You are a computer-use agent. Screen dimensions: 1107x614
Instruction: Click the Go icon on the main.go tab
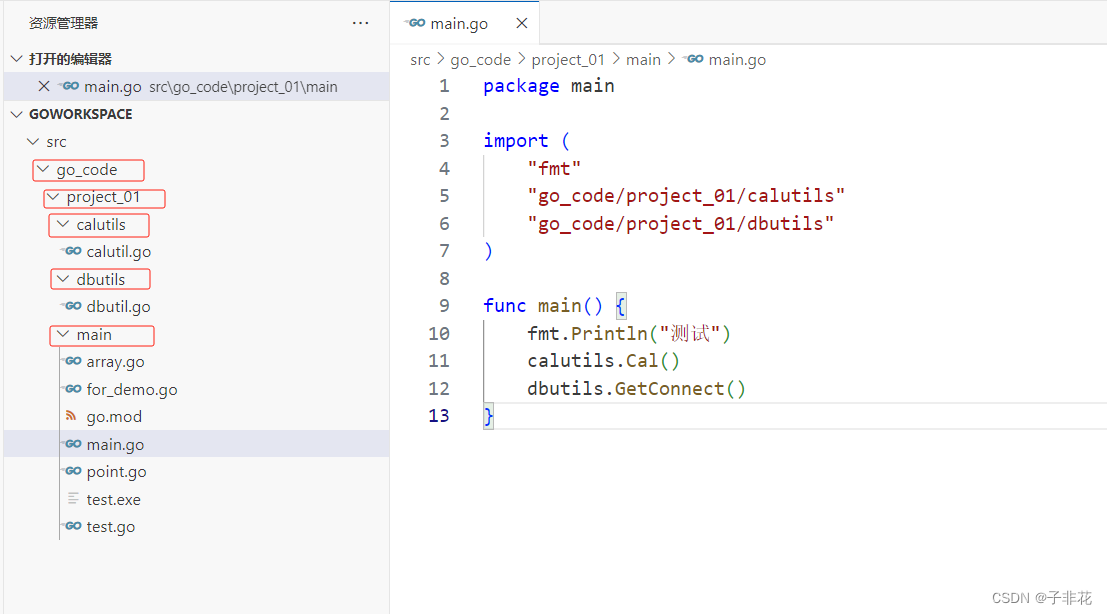click(x=415, y=23)
